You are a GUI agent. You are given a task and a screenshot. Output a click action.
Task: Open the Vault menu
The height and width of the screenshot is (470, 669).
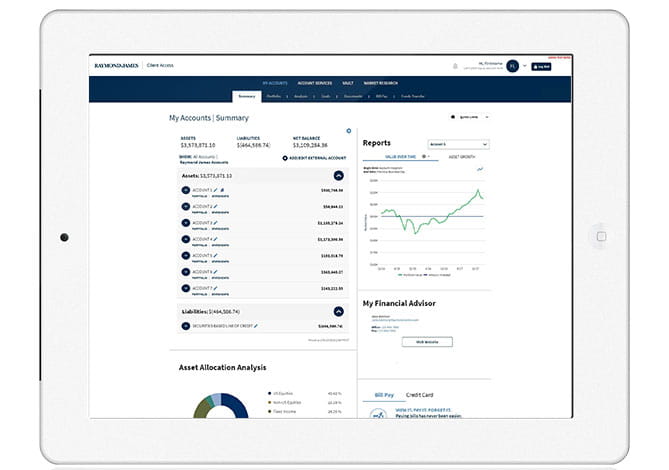pyautogui.click(x=348, y=83)
